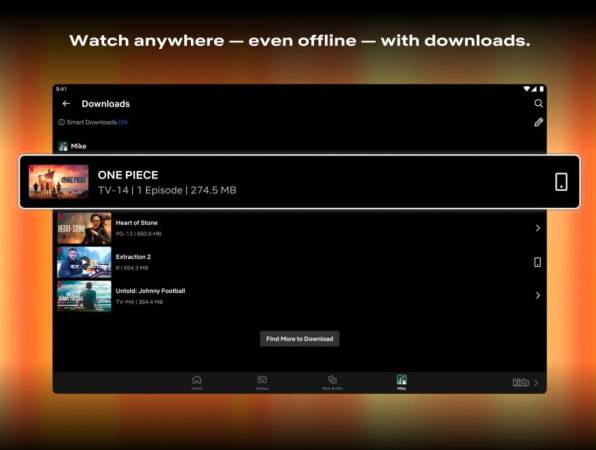Select the ONE PIECE title text
The width and height of the screenshot is (596, 450).
click(x=128, y=175)
